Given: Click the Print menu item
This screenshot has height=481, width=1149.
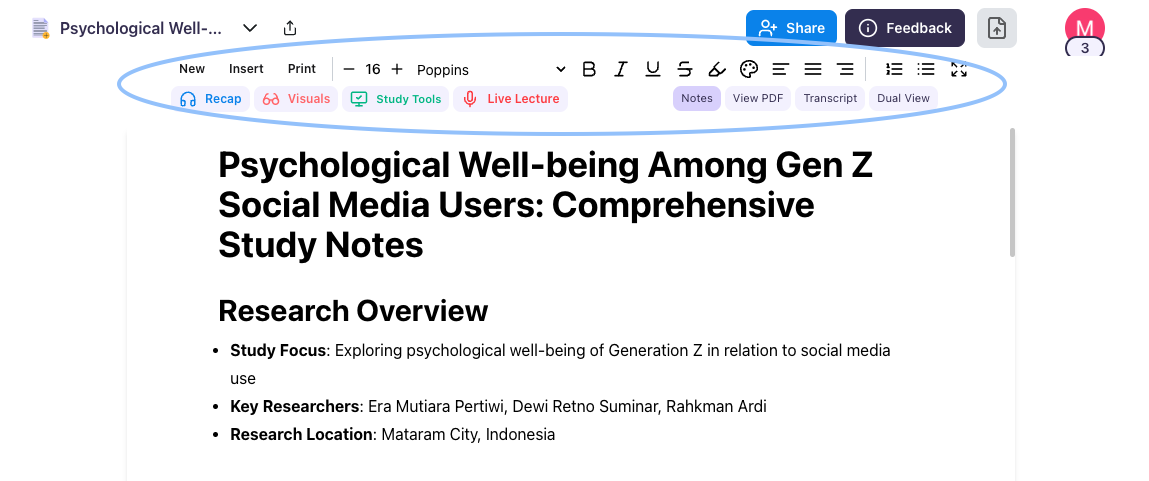Looking at the screenshot, I should point(302,69).
